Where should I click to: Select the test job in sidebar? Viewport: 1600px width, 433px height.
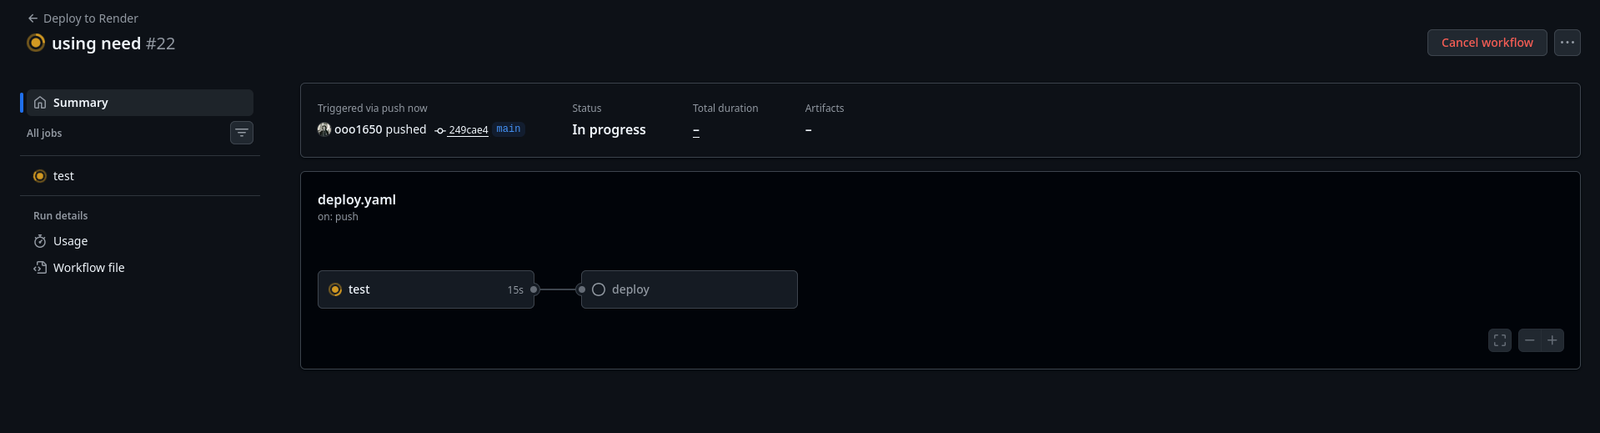coord(63,176)
